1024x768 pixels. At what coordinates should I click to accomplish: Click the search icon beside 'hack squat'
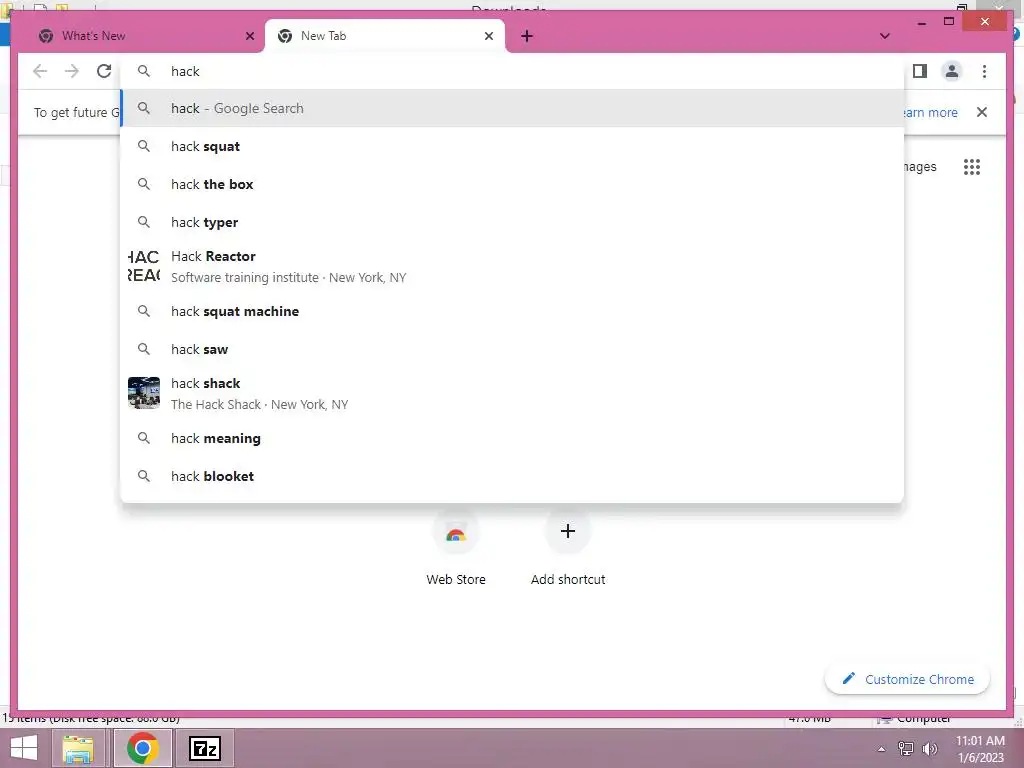click(x=144, y=146)
